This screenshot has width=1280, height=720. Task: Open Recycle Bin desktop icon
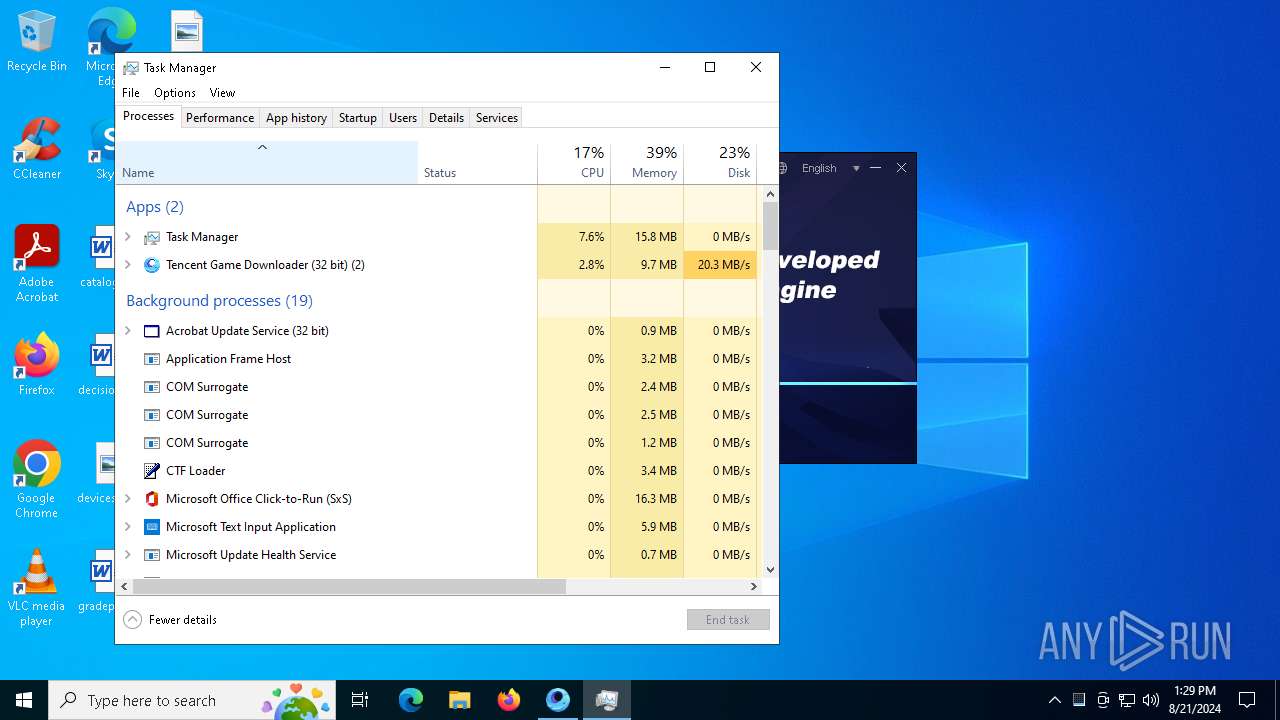tap(36, 41)
